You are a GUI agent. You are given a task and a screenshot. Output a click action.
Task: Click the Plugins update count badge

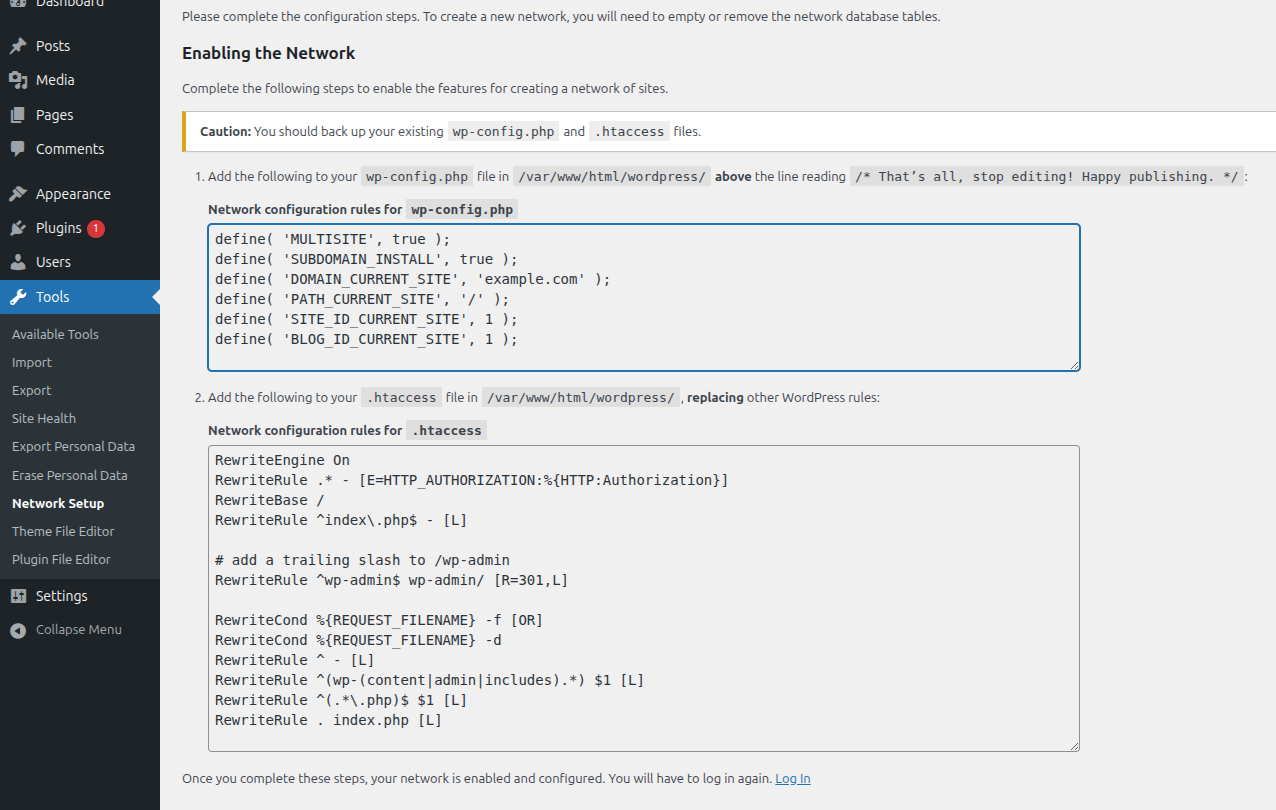pyautogui.click(x=95, y=228)
